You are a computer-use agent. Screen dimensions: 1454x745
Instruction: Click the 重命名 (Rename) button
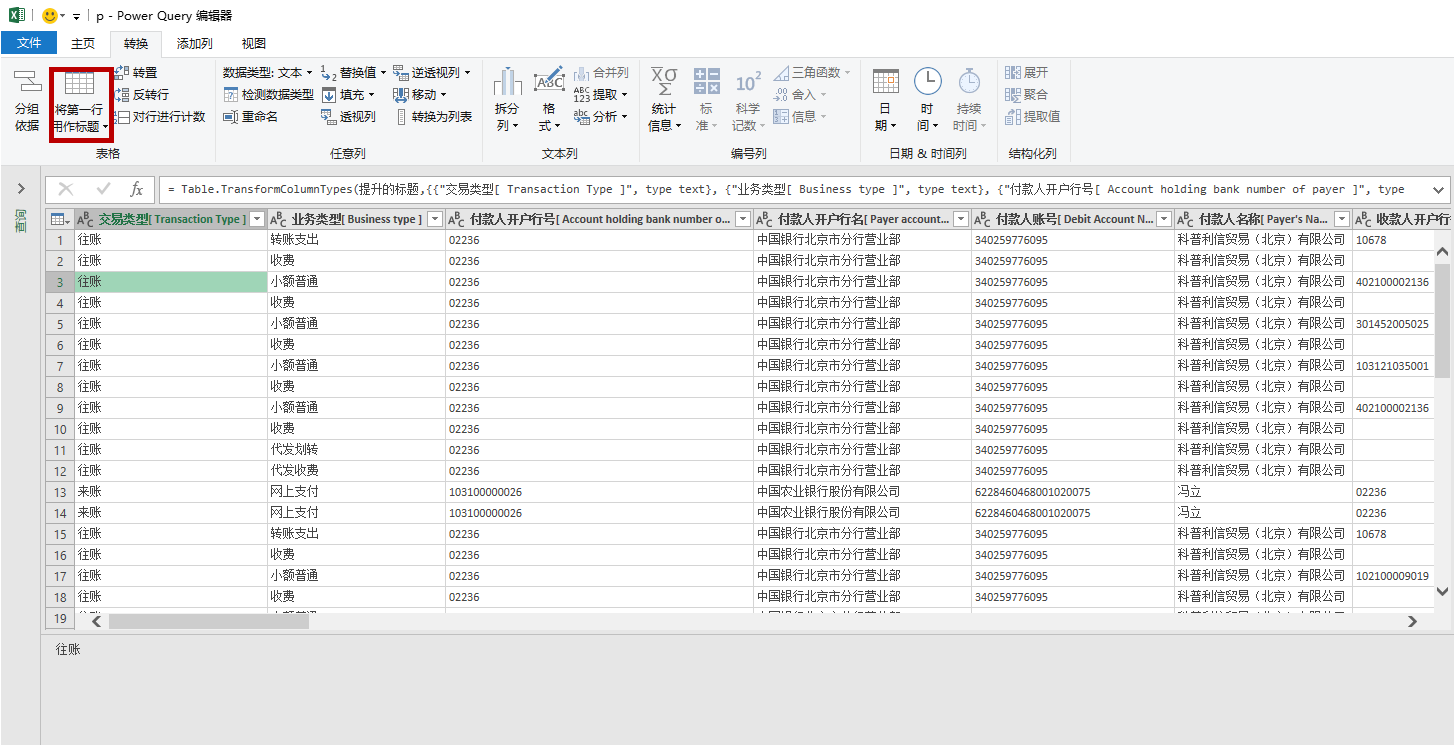tap(250, 116)
